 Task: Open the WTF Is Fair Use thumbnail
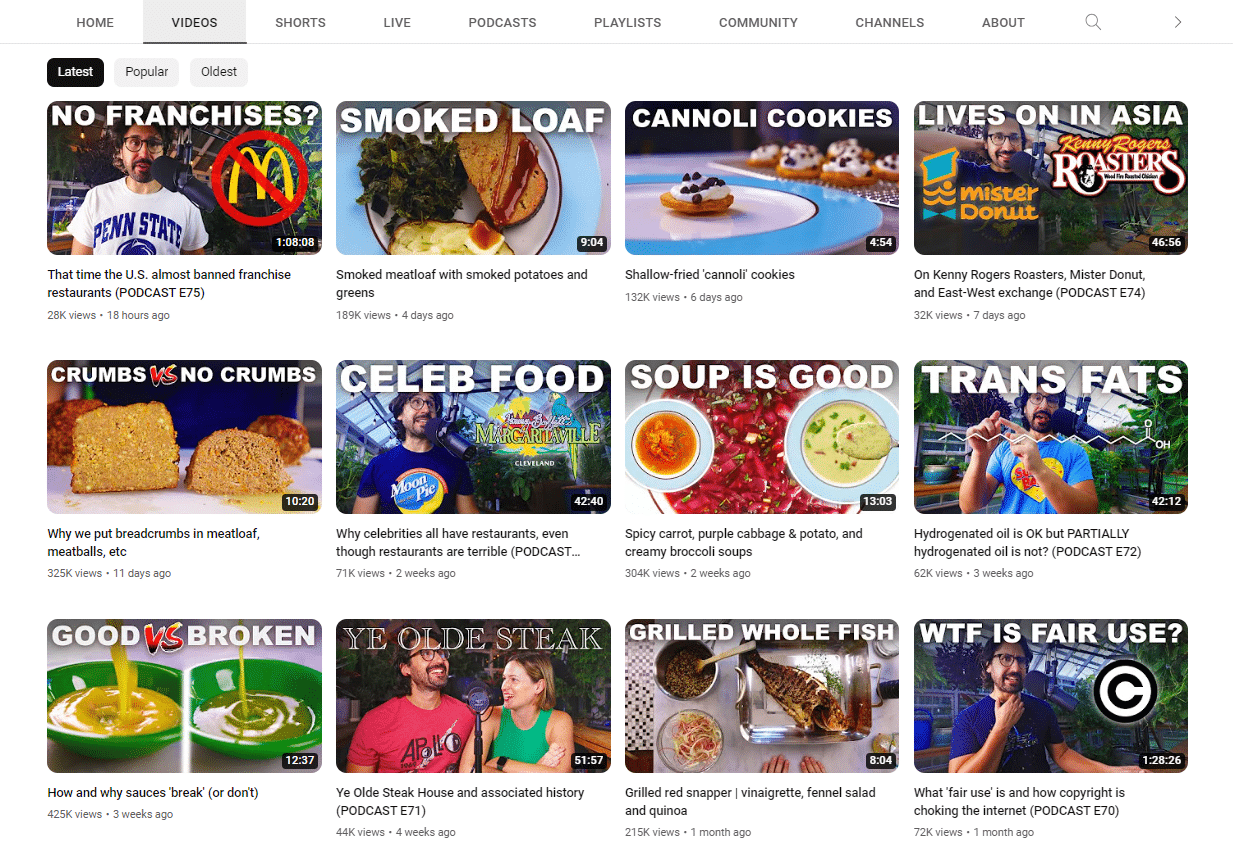coord(1051,696)
